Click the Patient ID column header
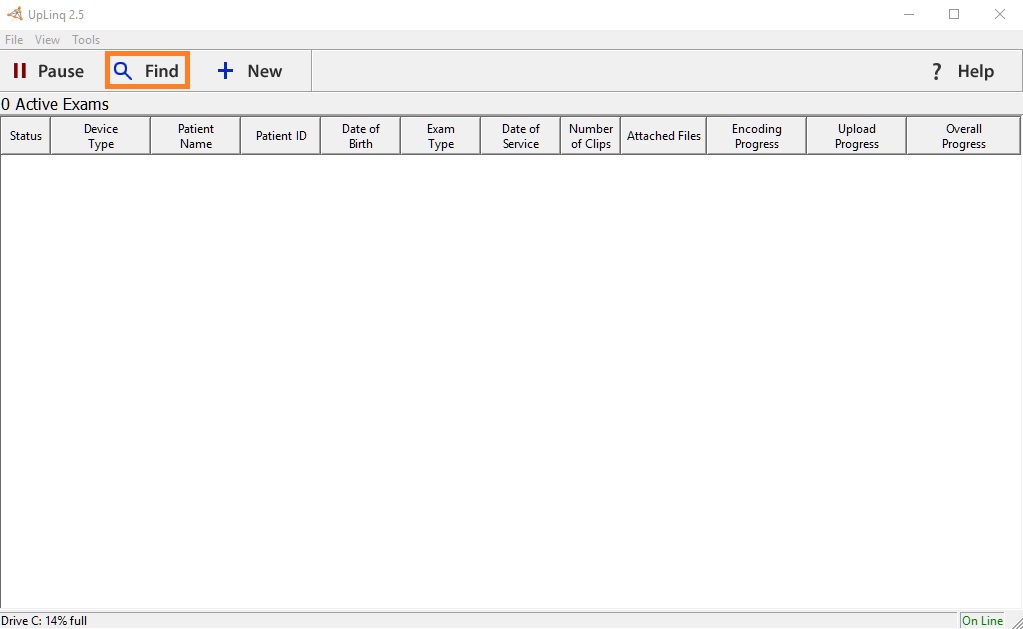This screenshot has height=629, width=1023. 281,136
